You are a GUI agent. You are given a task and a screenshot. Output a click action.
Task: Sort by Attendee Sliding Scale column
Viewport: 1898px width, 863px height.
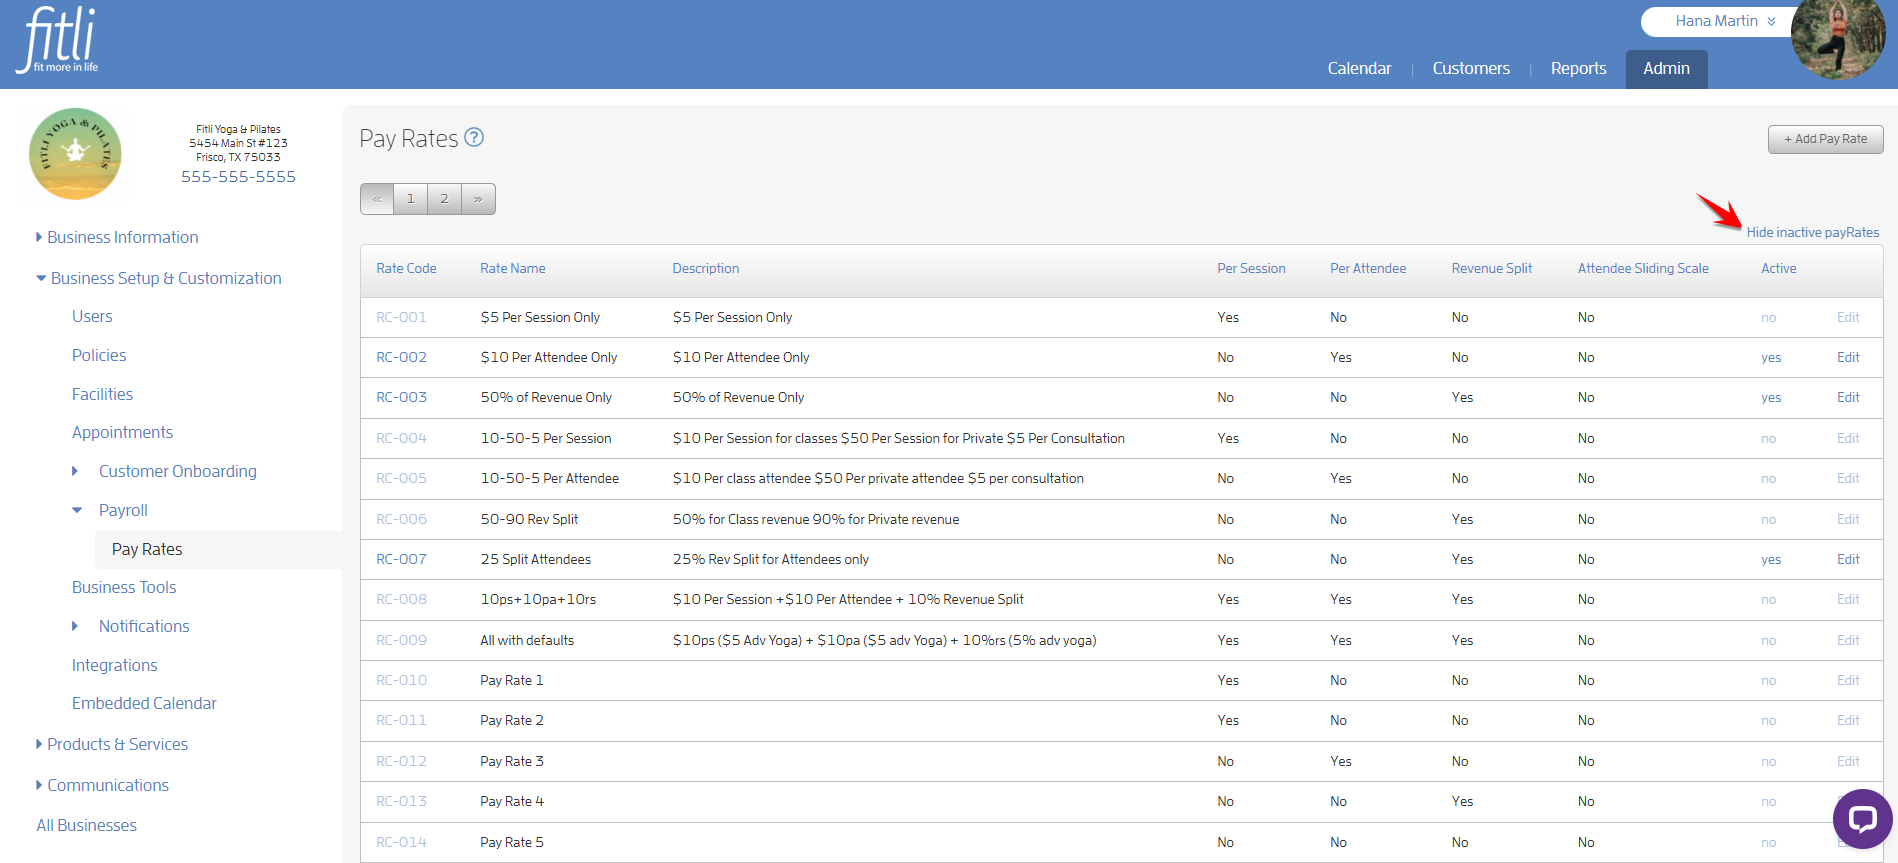[1643, 268]
